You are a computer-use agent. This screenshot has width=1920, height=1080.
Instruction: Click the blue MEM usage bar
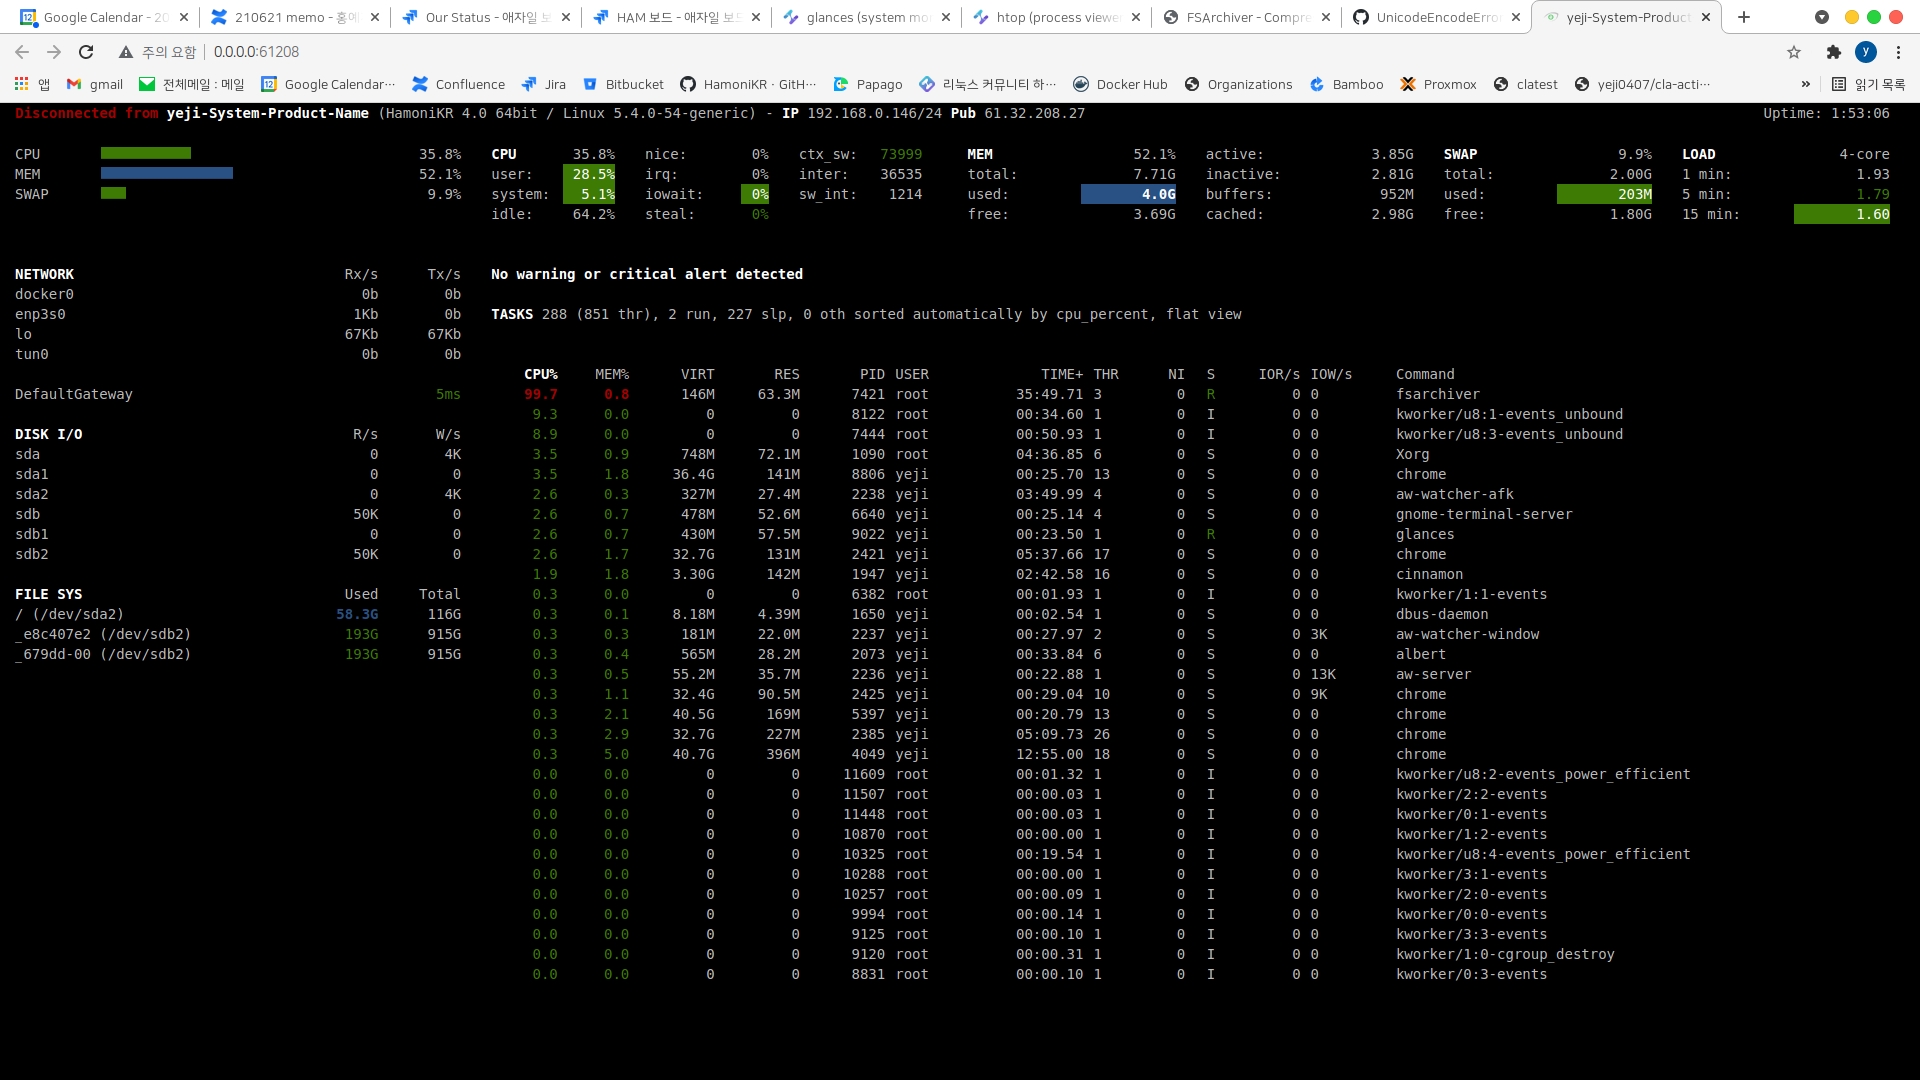(167, 174)
